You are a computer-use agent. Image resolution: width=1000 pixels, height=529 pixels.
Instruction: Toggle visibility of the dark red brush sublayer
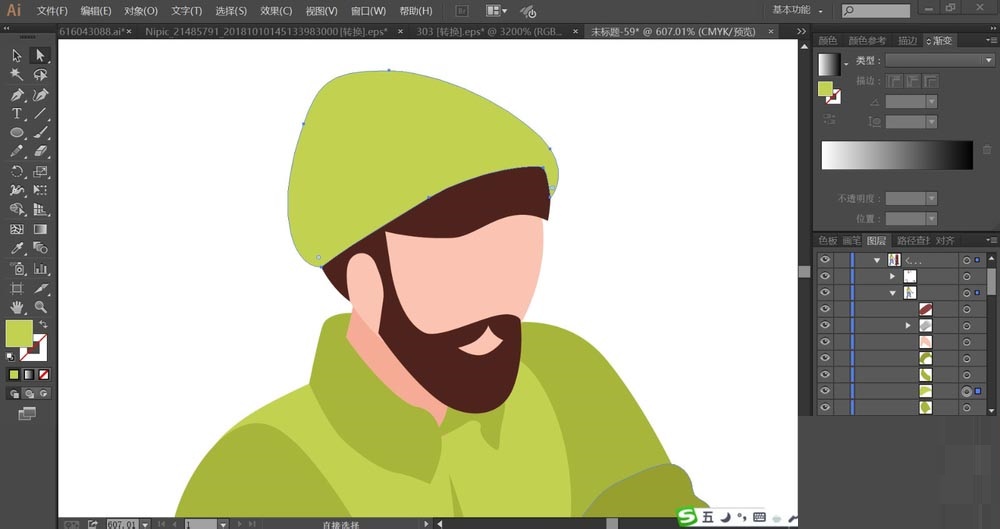[x=825, y=309]
